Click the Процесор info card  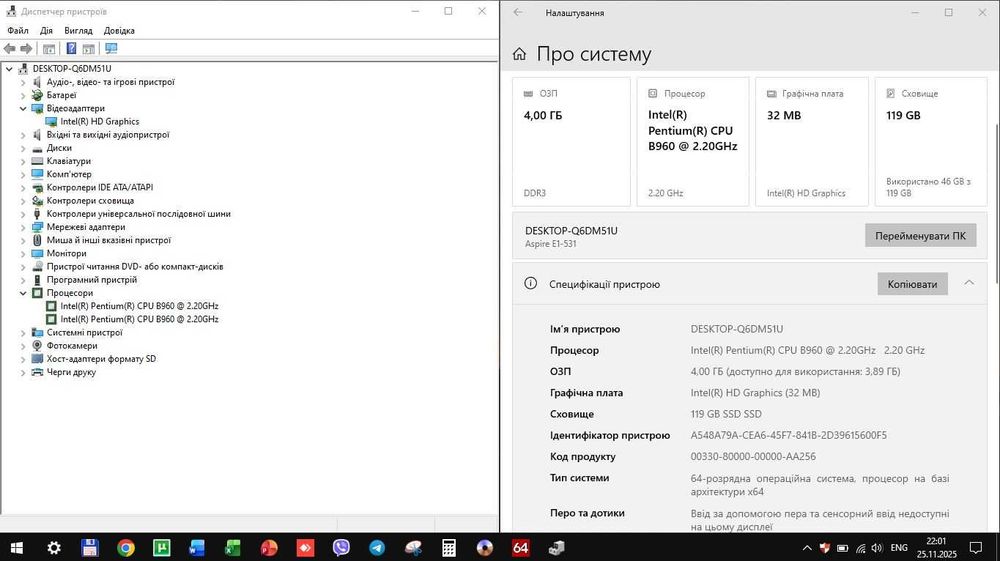tap(693, 142)
